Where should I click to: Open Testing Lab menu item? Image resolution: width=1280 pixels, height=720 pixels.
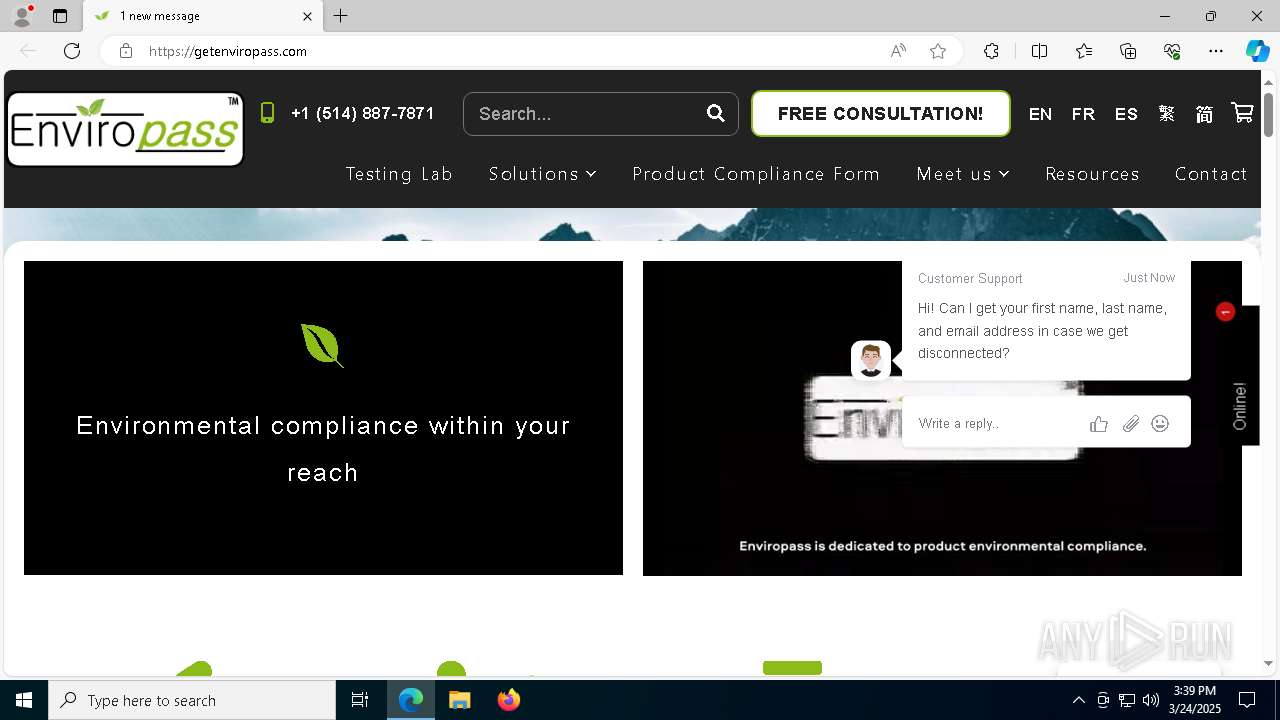point(399,174)
